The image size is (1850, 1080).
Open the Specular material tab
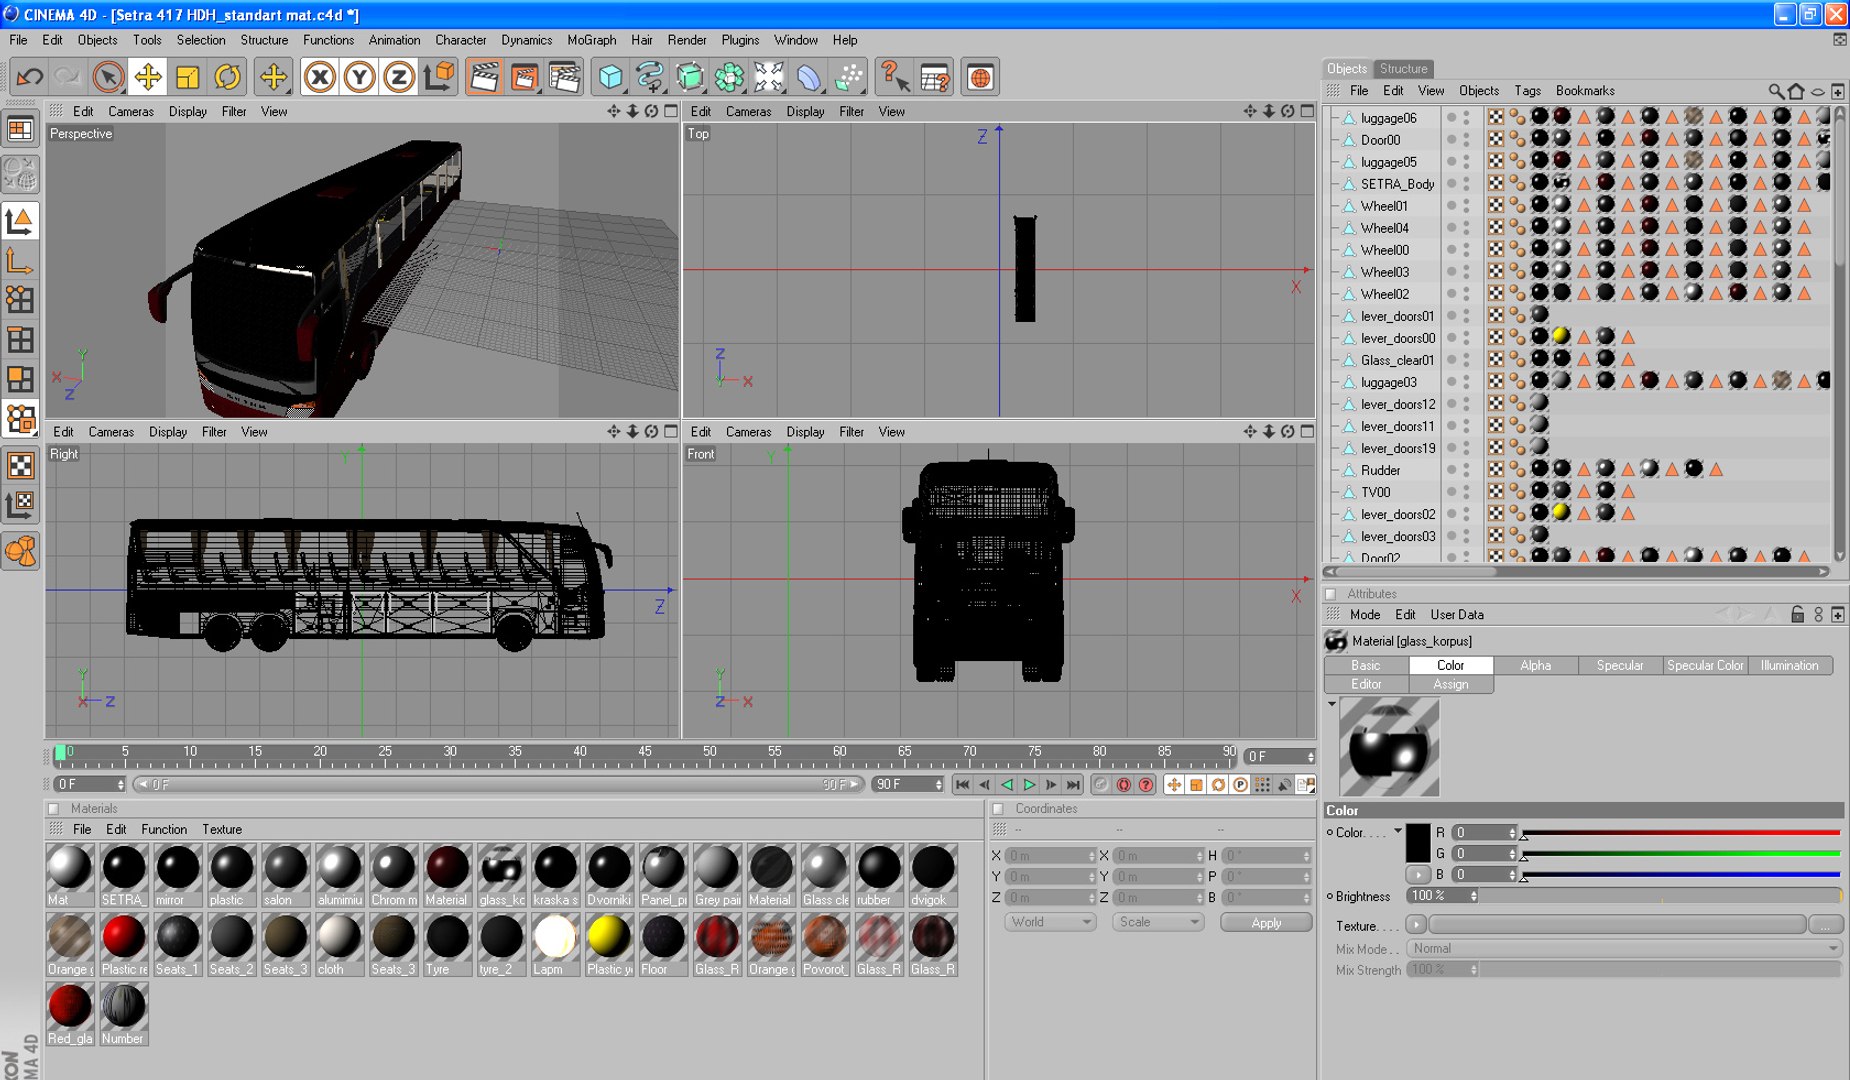pyautogui.click(x=1620, y=665)
